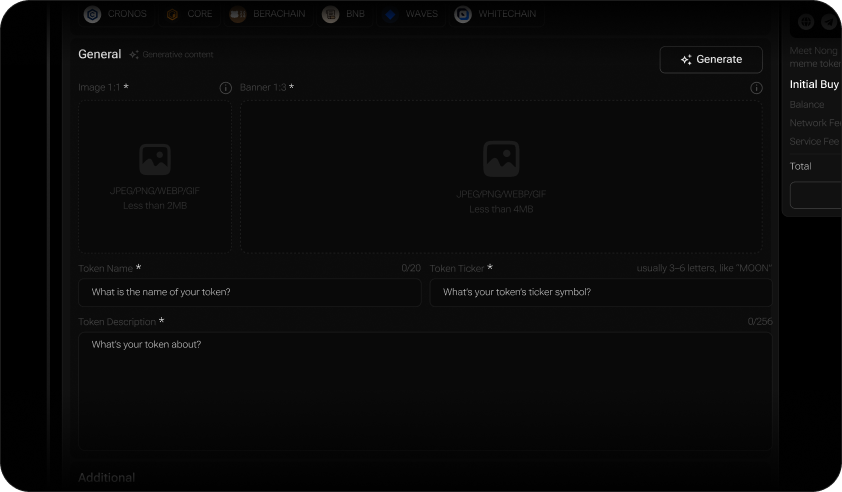Click the Generative content sparkle label

171,55
